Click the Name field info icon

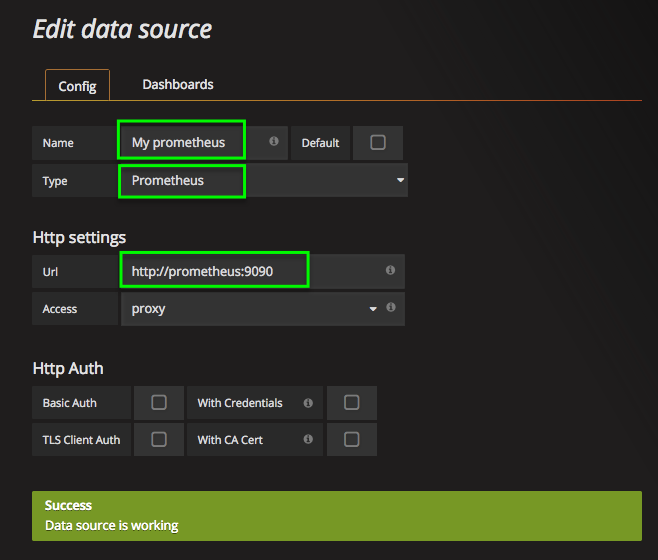(274, 141)
